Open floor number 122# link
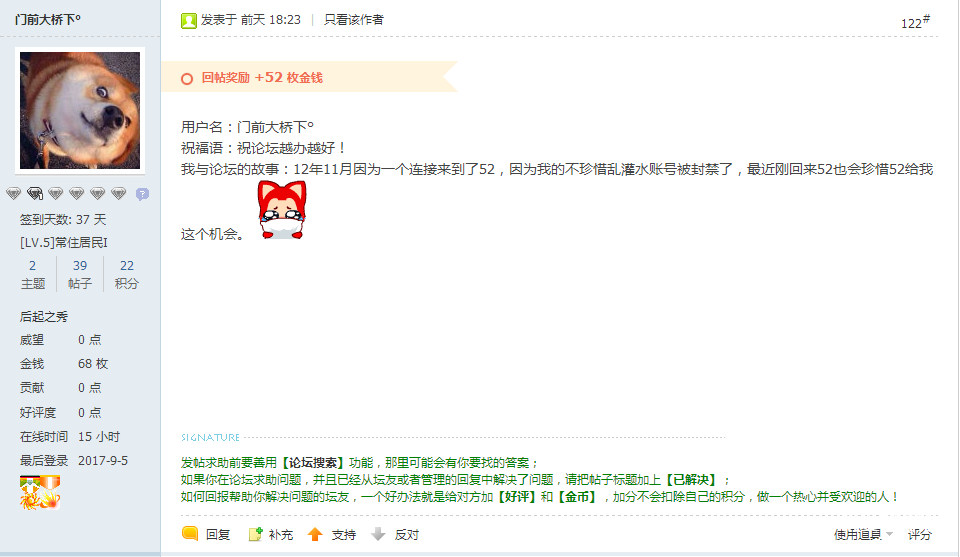This screenshot has width=960, height=557. [915, 23]
